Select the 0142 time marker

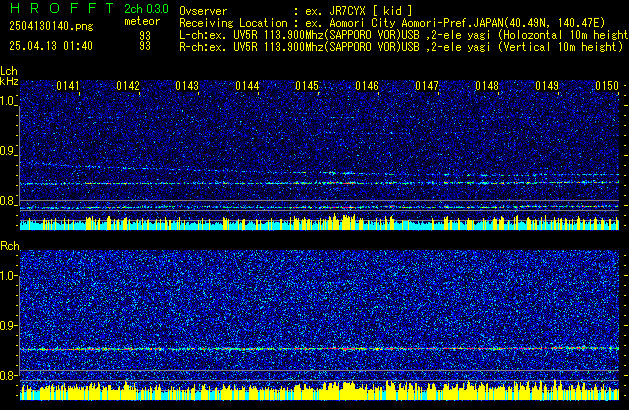click(128, 86)
